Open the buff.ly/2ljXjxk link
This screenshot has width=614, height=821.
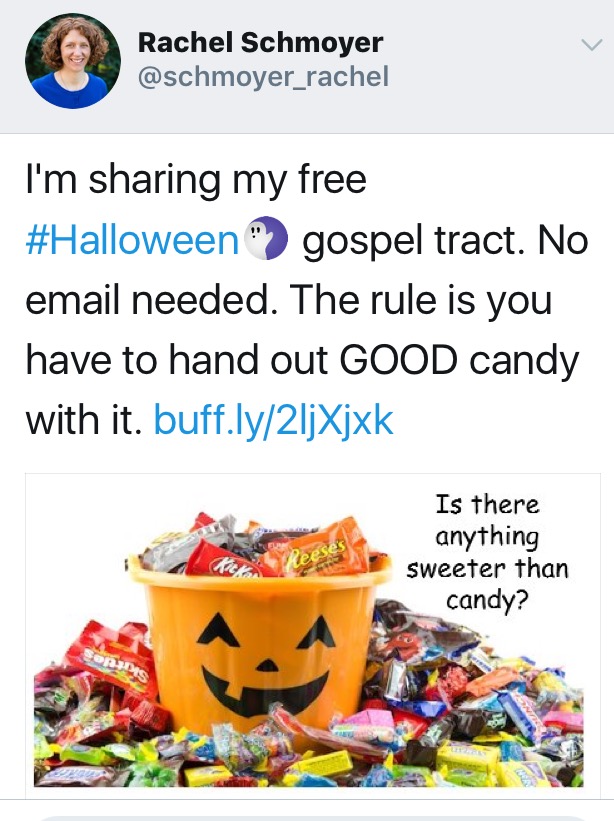[x=274, y=420]
